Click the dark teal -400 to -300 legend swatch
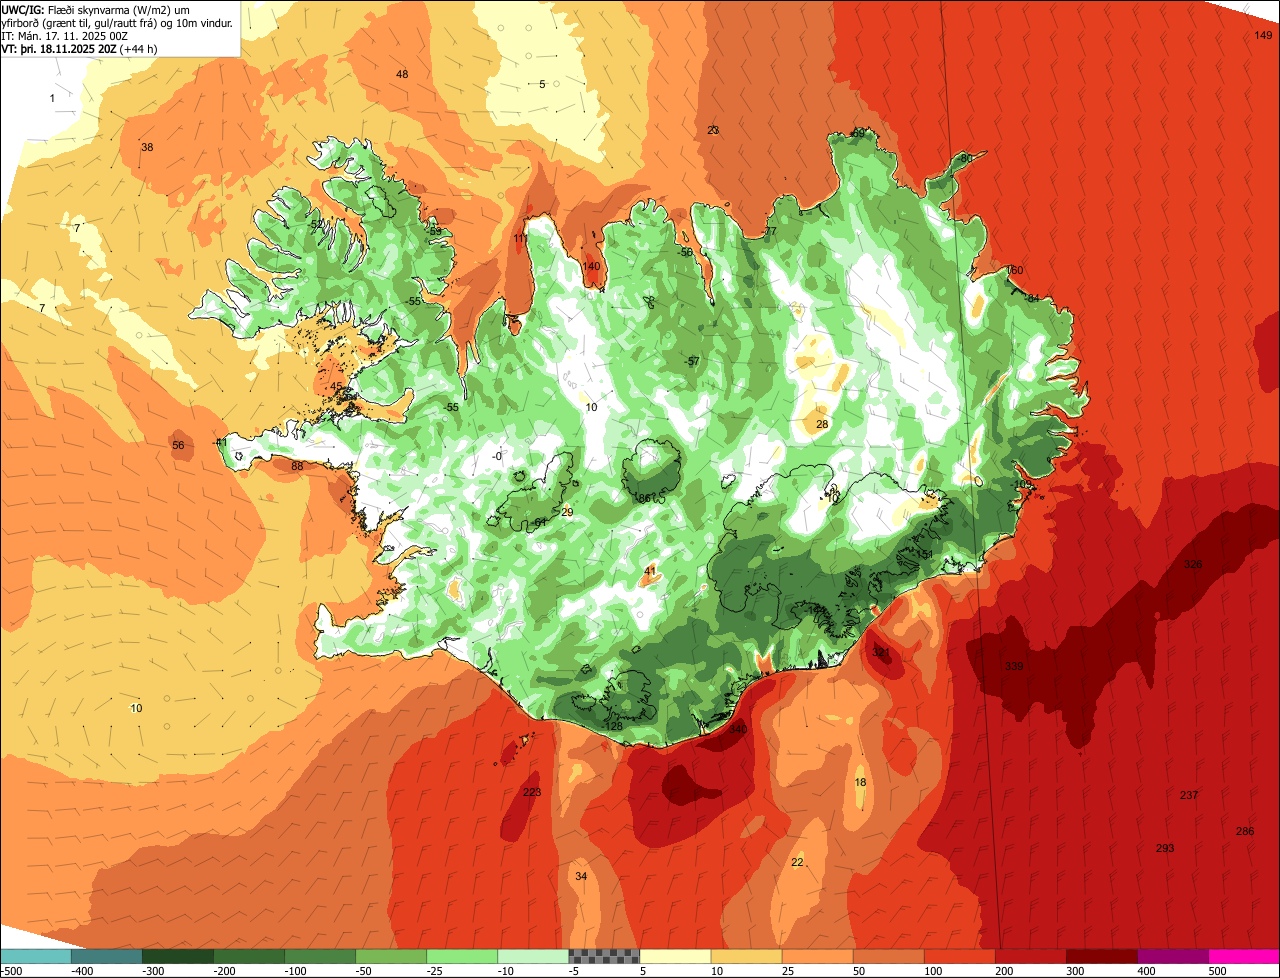This screenshot has width=1280, height=978. point(106,956)
